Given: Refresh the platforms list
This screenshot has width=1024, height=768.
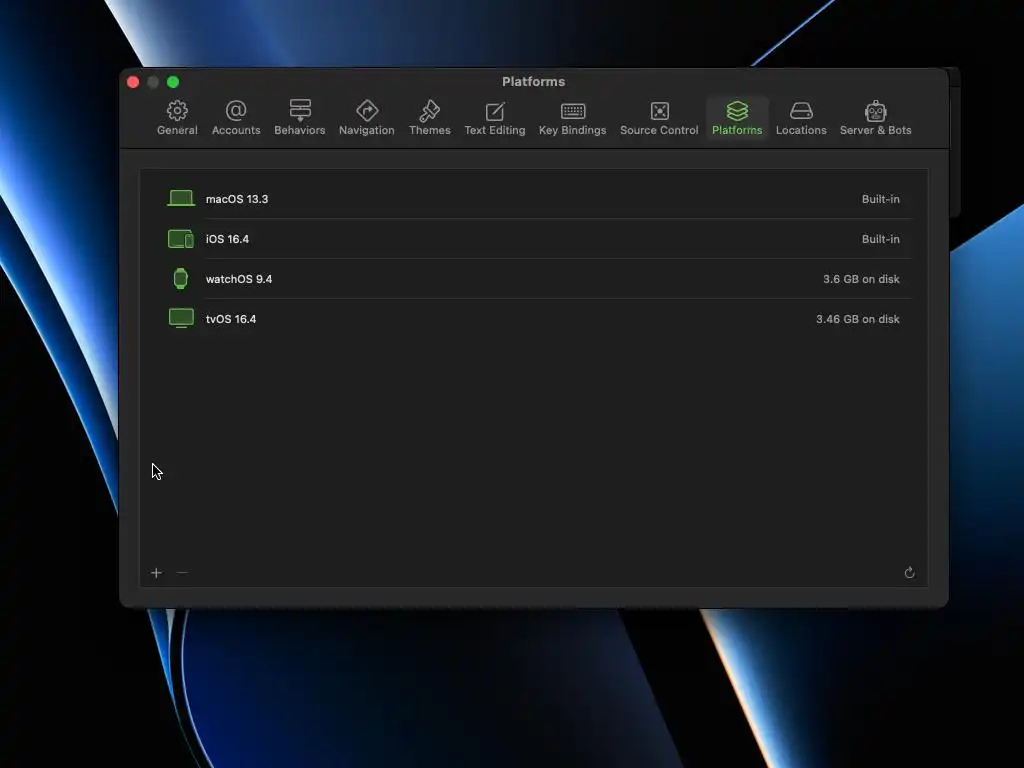Looking at the screenshot, I should pyautogui.click(x=909, y=573).
